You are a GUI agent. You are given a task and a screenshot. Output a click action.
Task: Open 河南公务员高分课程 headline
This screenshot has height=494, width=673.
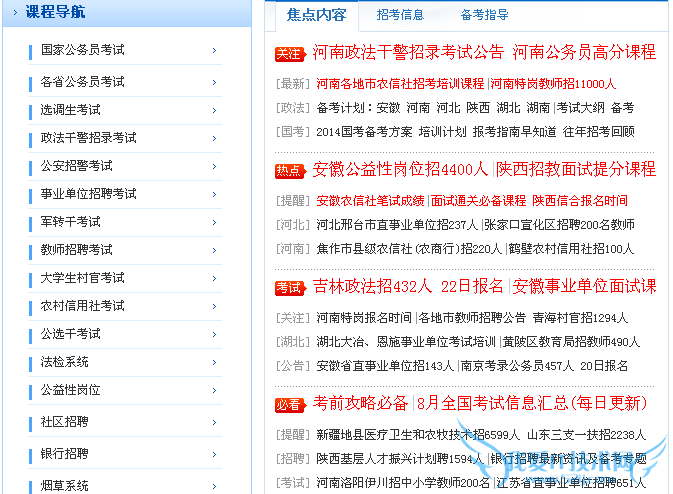pyautogui.click(x=584, y=52)
